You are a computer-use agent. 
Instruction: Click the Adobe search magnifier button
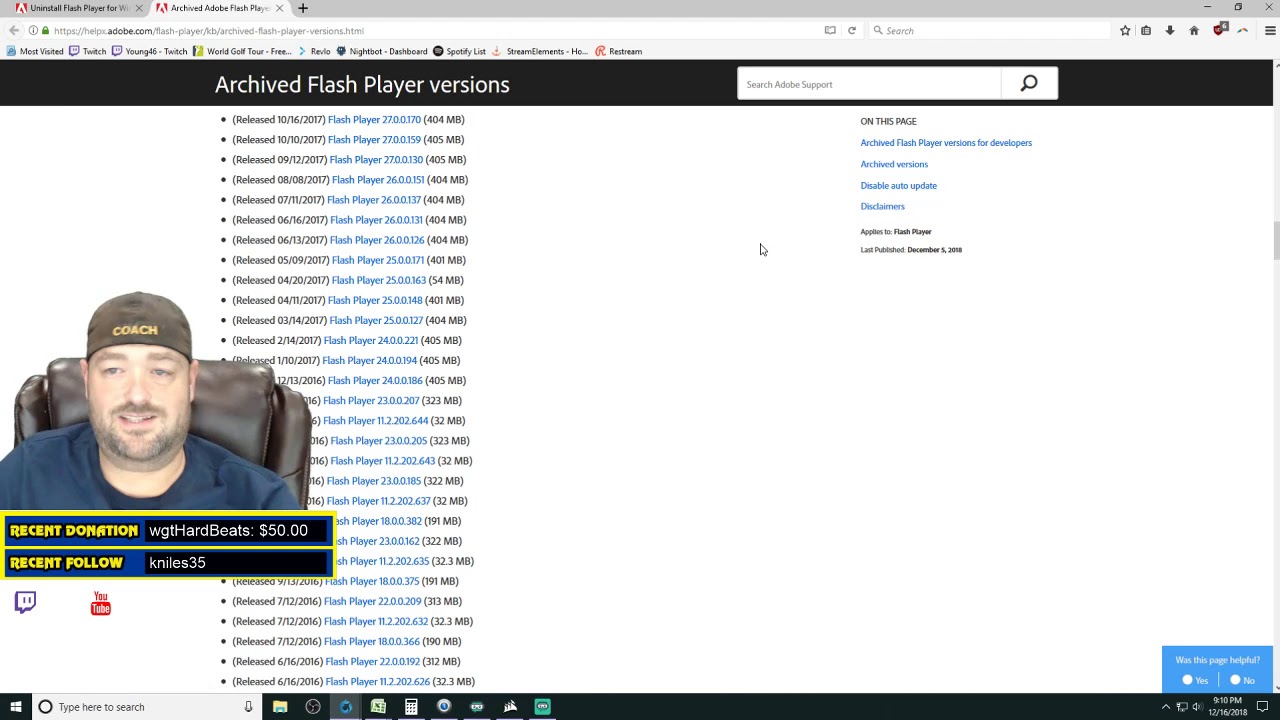(1029, 84)
